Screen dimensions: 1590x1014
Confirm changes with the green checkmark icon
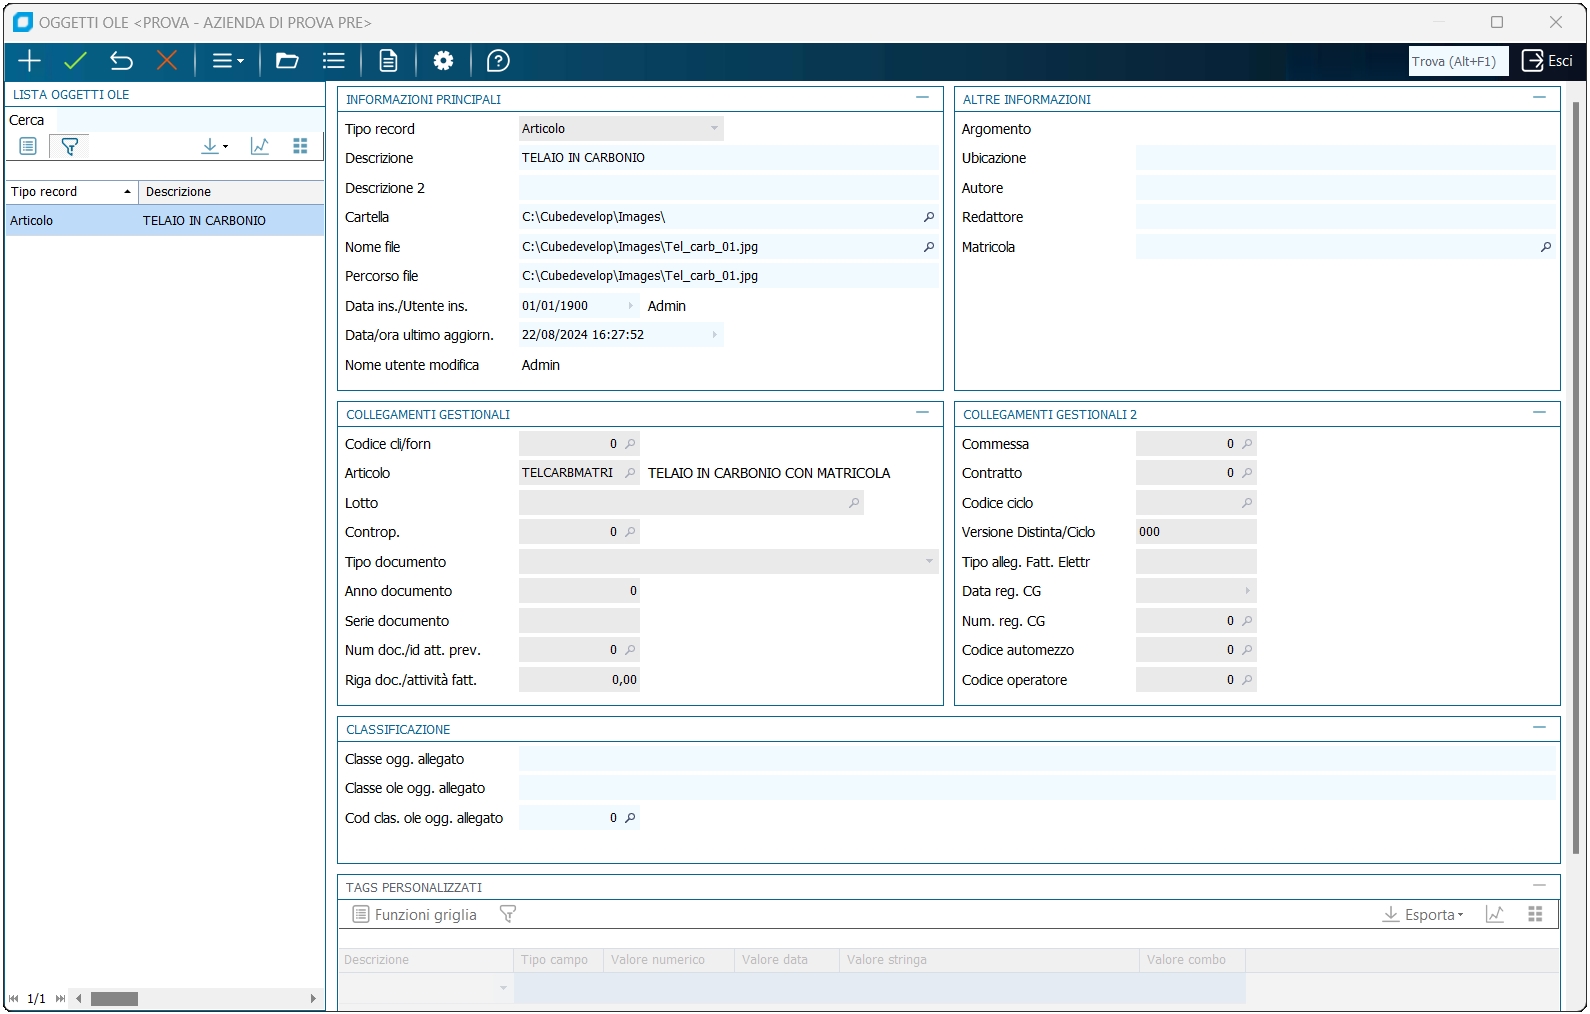(75, 61)
